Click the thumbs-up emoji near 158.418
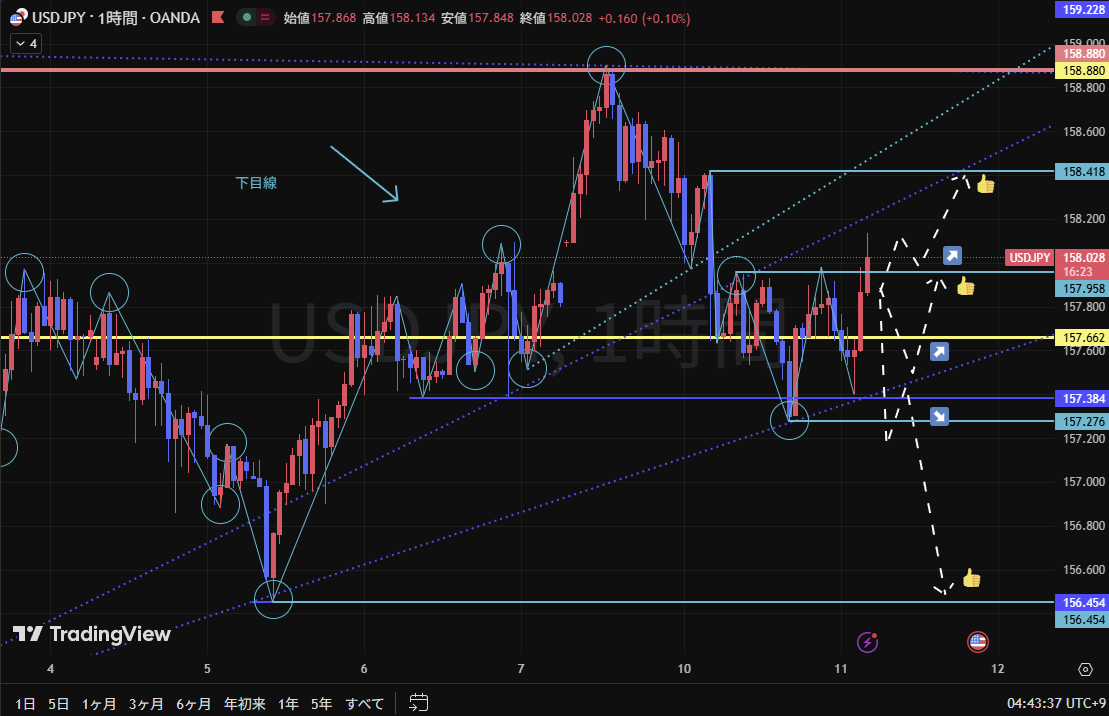 [x=985, y=184]
